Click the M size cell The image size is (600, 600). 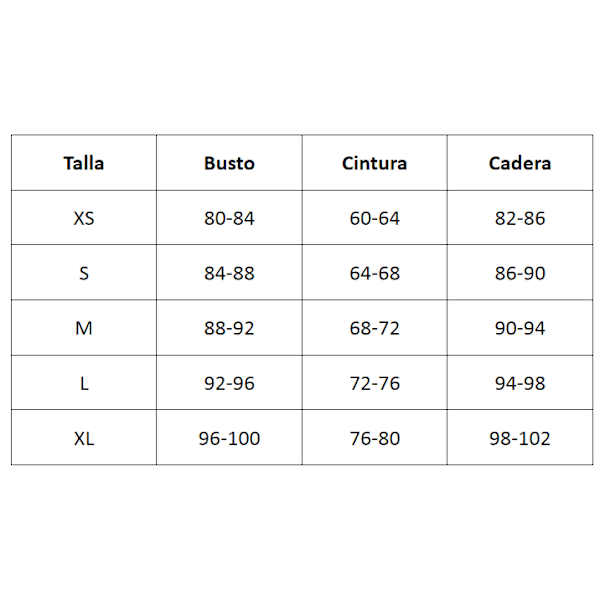tap(84, 328)
